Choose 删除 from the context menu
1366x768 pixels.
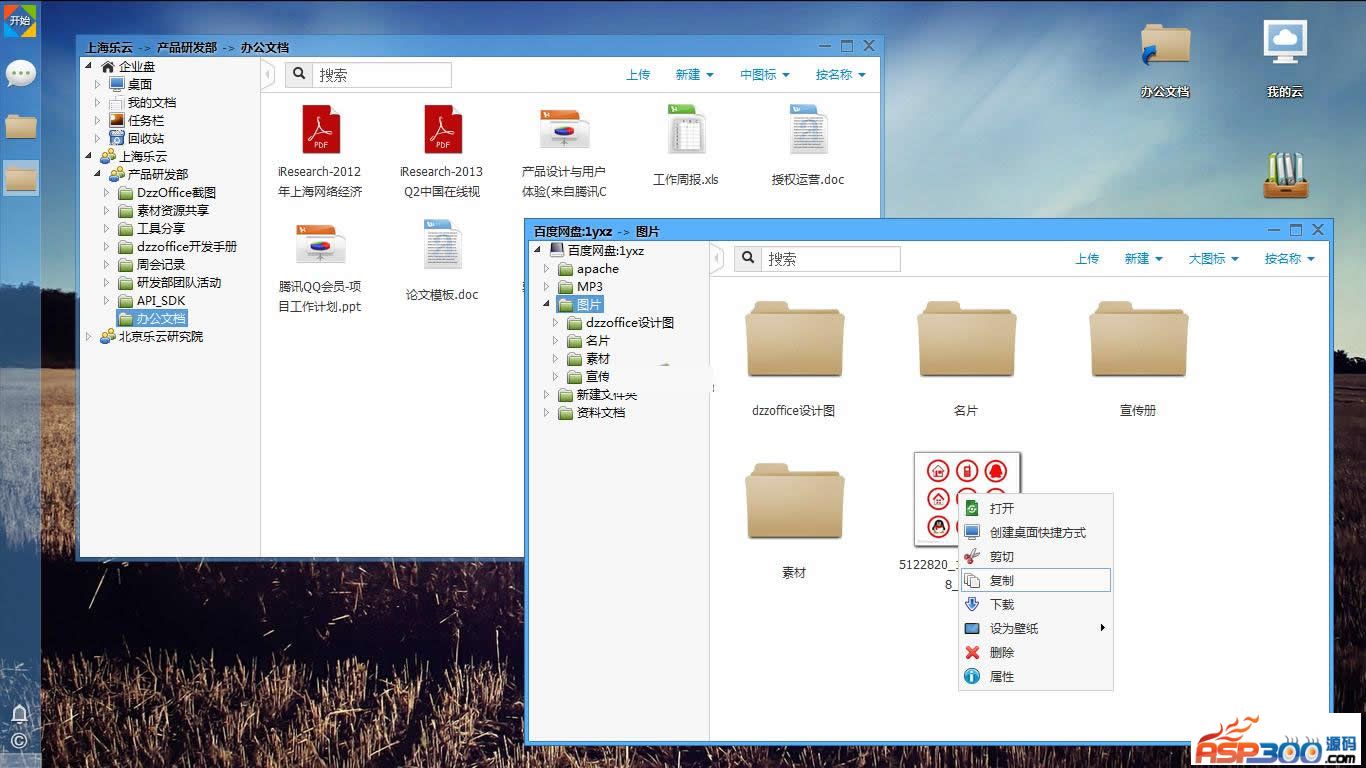click(1002, 652)
